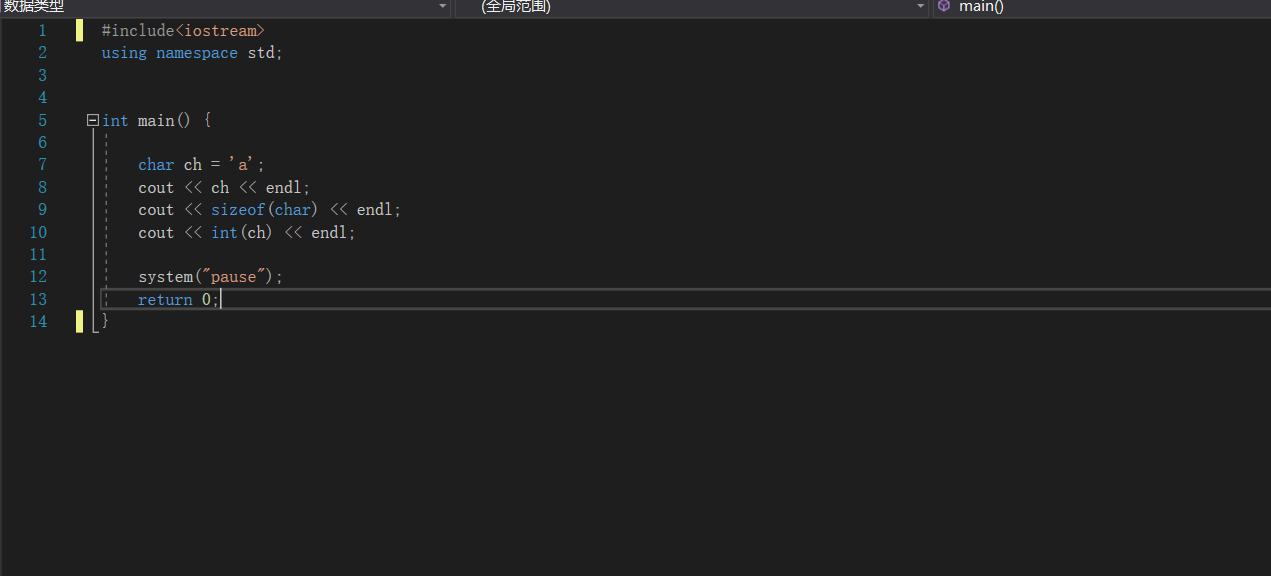Place cursor on empty line 11
Viewport: 1271px width, 576px height.
pos(400,254)
